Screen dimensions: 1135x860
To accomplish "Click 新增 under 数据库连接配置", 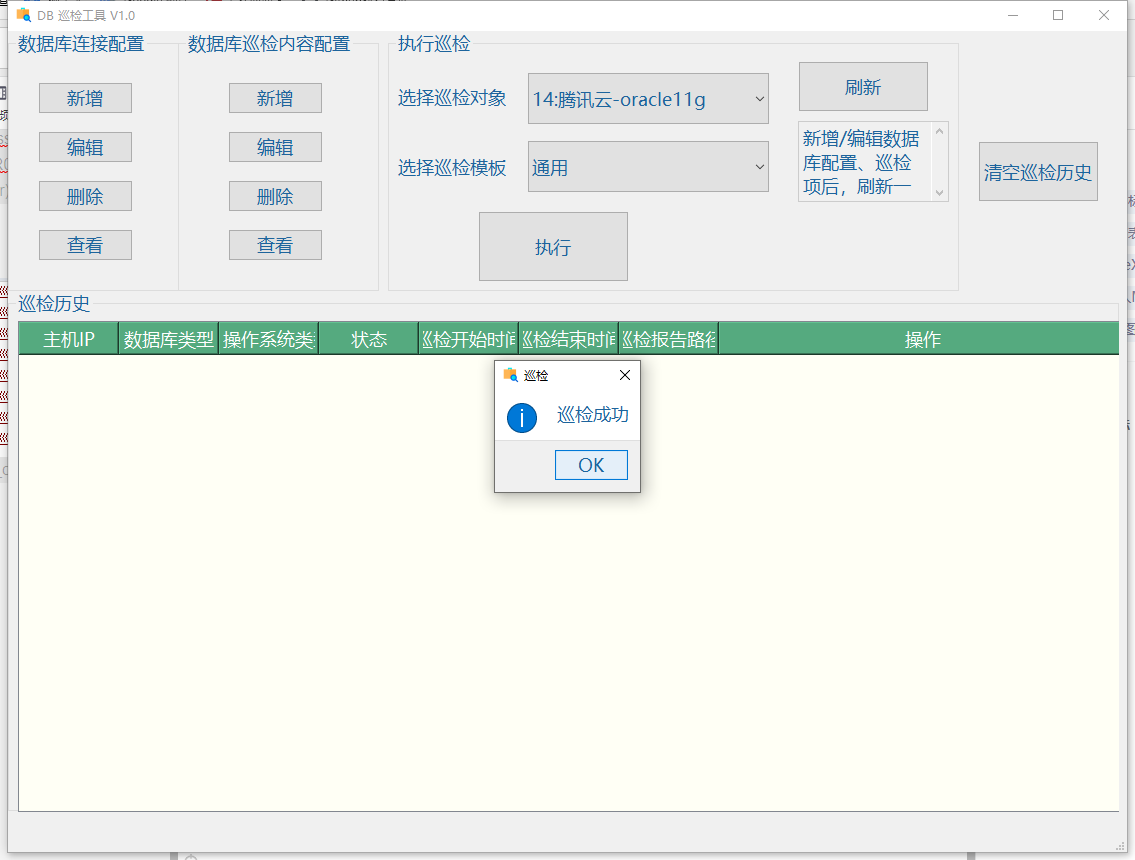I will click(85, 98).
